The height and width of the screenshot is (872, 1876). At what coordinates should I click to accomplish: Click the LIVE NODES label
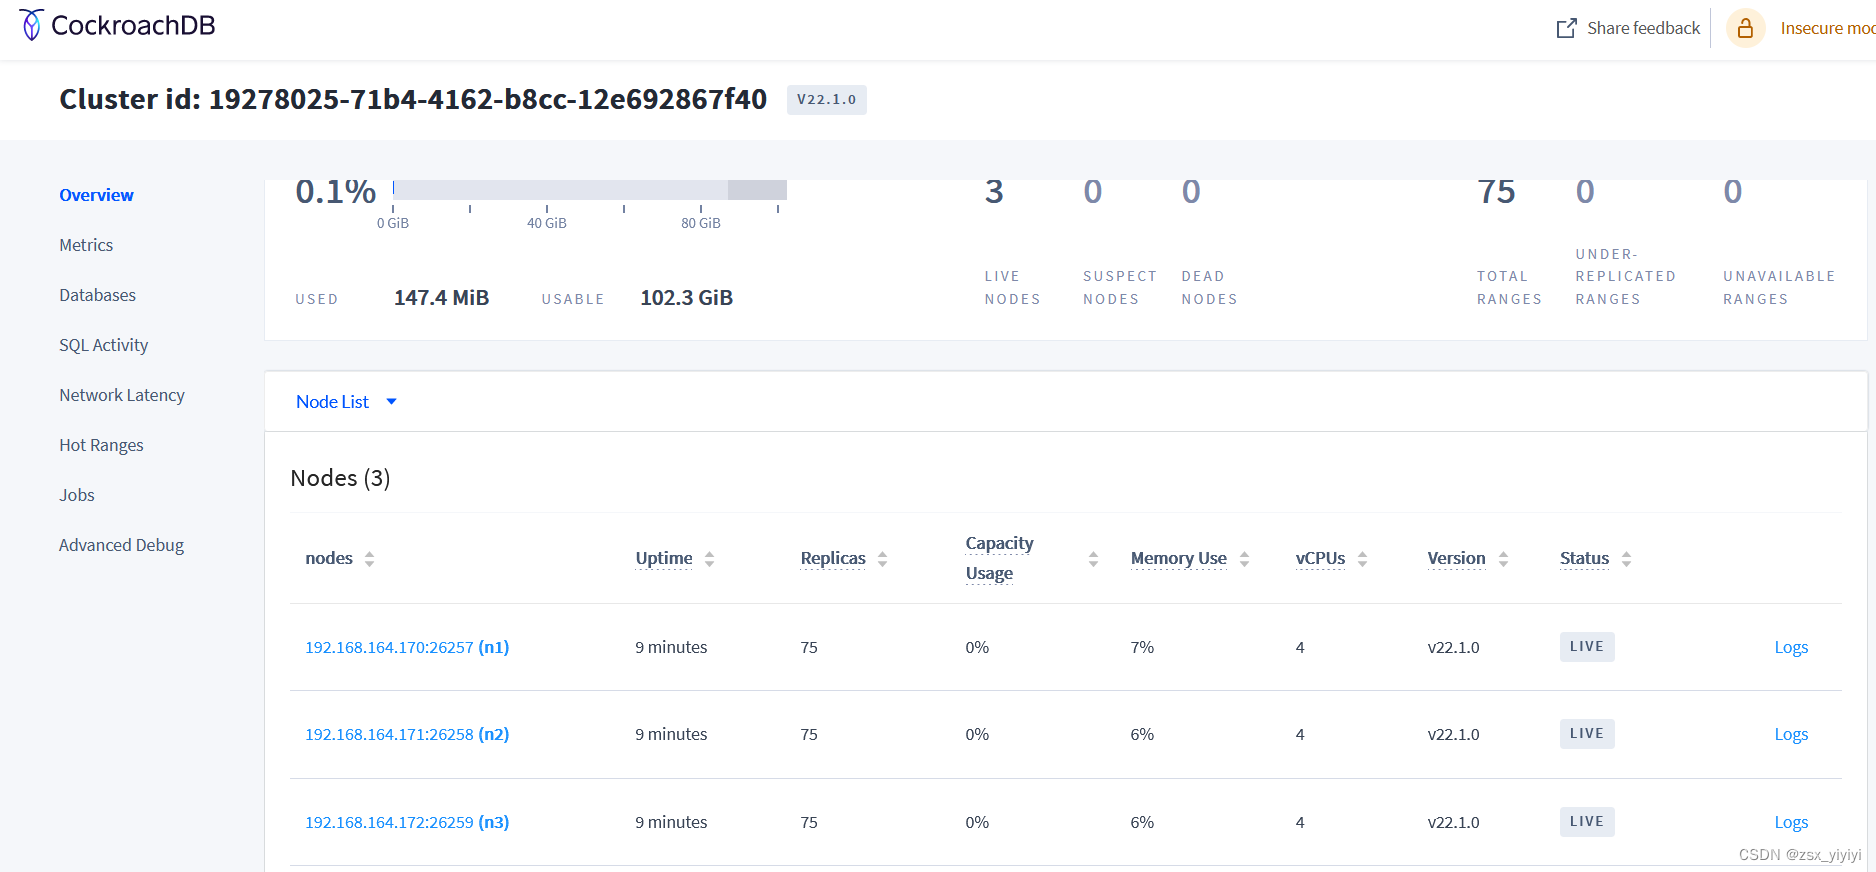(x=1012, y=288)
